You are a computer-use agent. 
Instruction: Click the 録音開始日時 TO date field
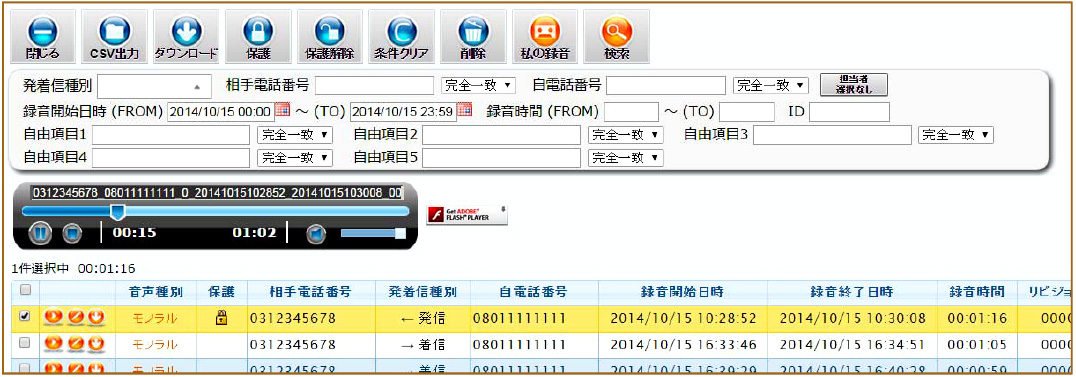(x=404, y=111)
